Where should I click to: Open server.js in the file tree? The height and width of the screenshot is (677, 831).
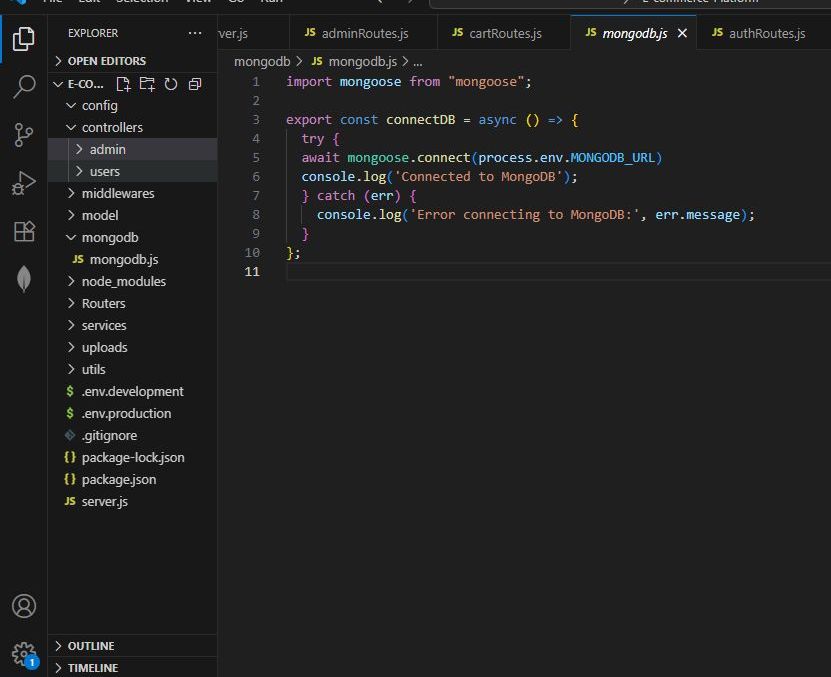click(132, 502)
